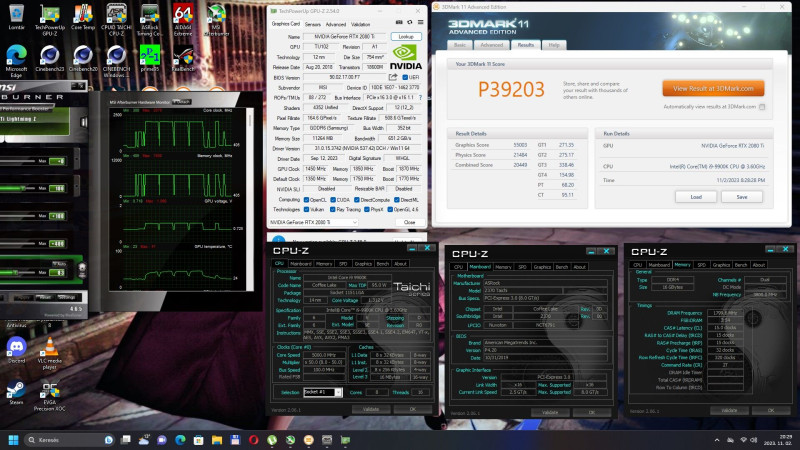Viewport: 800px width, 450px height.
Task: Click Validate in the Taichi CPU-Z window
Action: pyautogui.click(x=371, y=409)
